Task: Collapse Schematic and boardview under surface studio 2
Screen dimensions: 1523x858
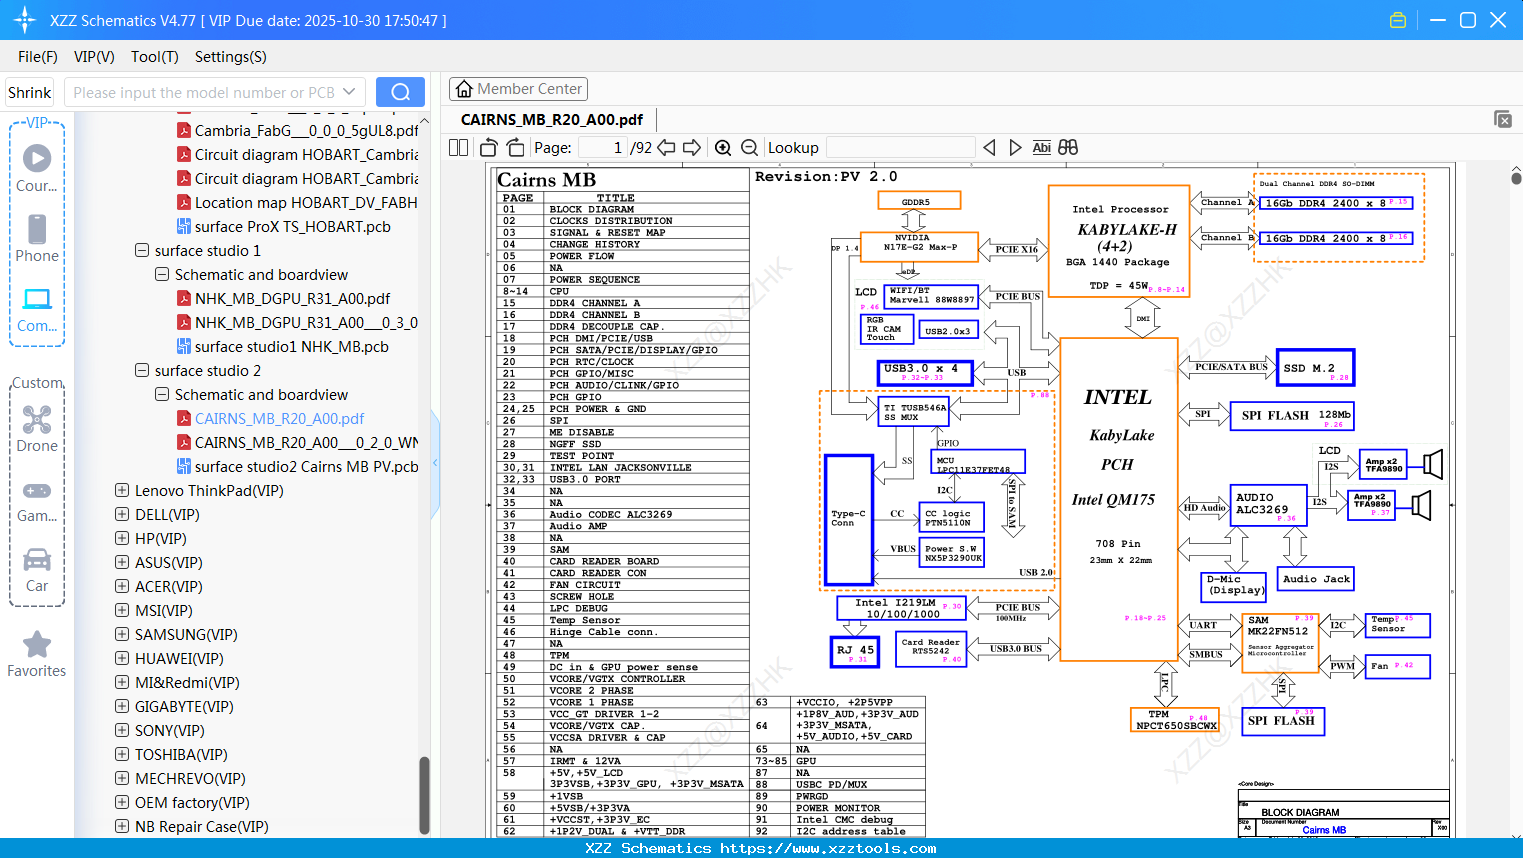Action: coord(162,394)
